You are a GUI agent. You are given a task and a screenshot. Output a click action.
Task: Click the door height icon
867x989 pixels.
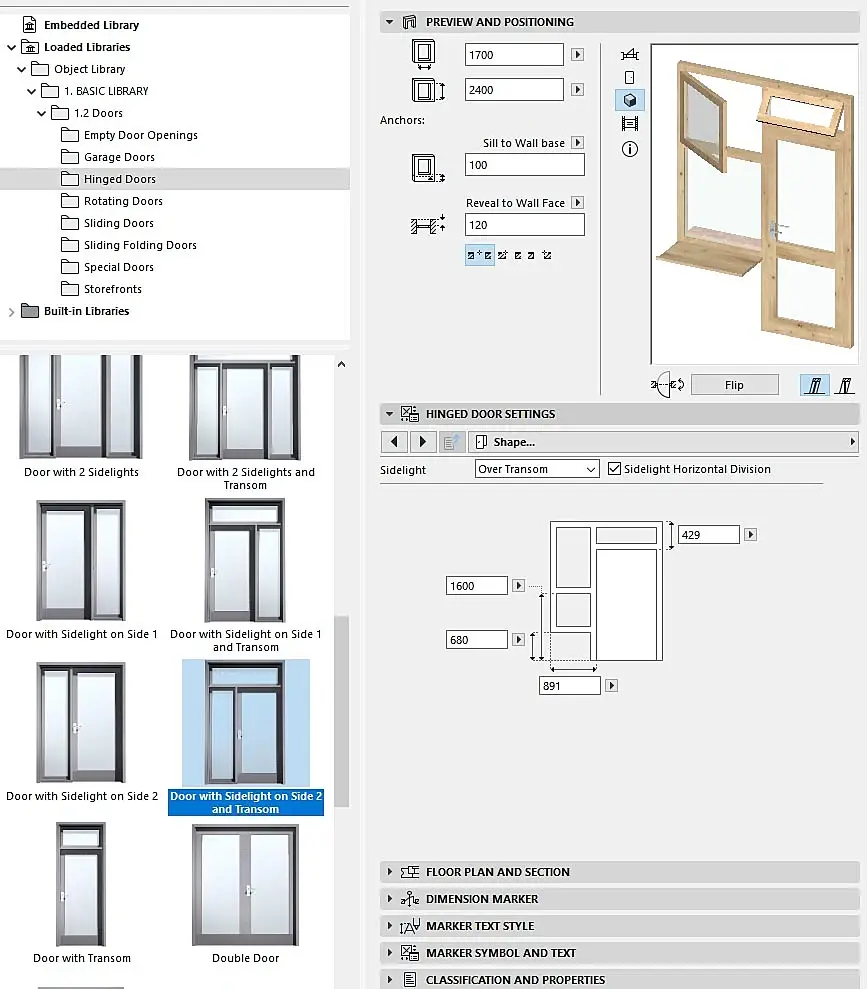pos(428,90)
